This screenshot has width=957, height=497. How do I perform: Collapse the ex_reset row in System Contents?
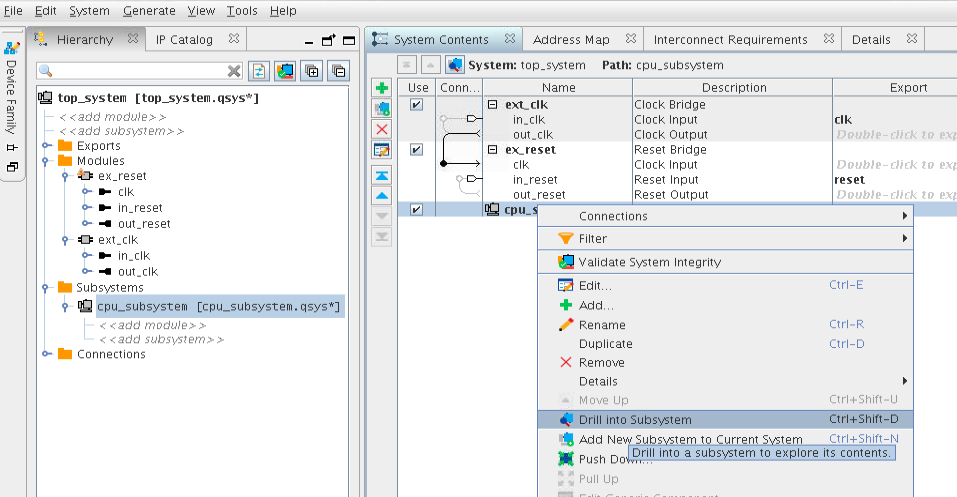pyautogui.click(x=492, y=150)
